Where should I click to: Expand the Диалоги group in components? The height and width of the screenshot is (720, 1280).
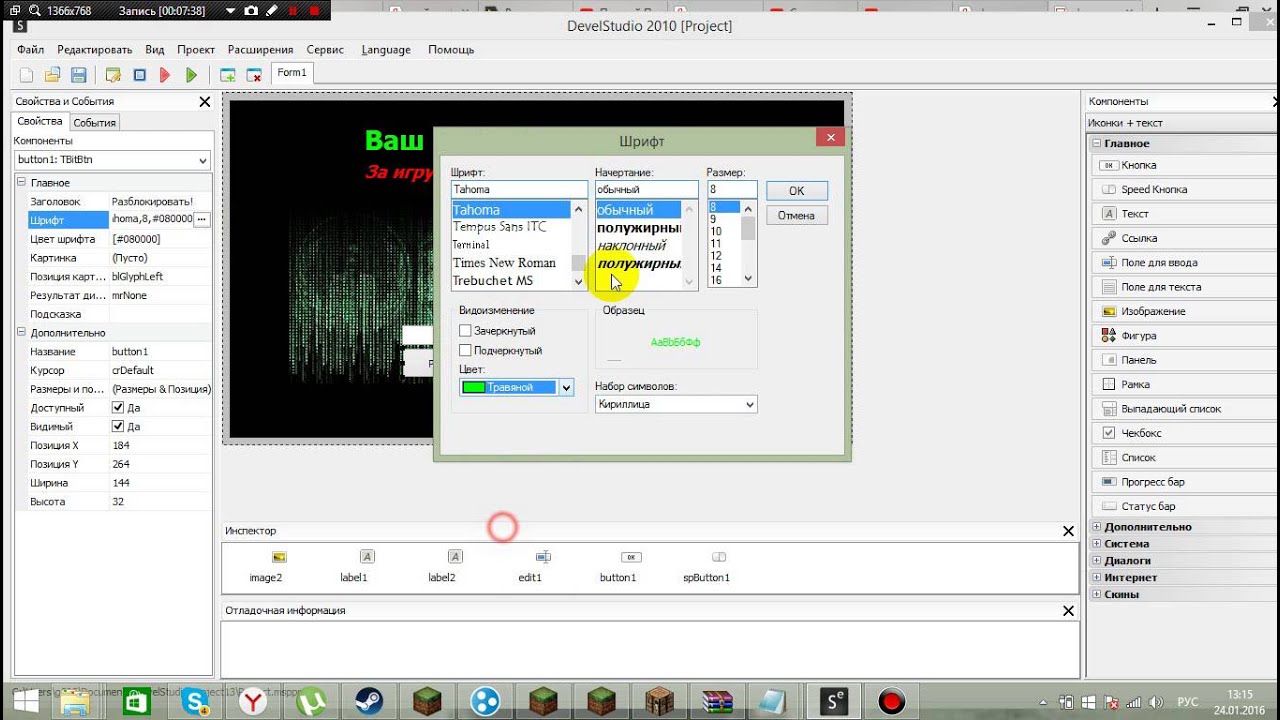tap(1097, 561)
